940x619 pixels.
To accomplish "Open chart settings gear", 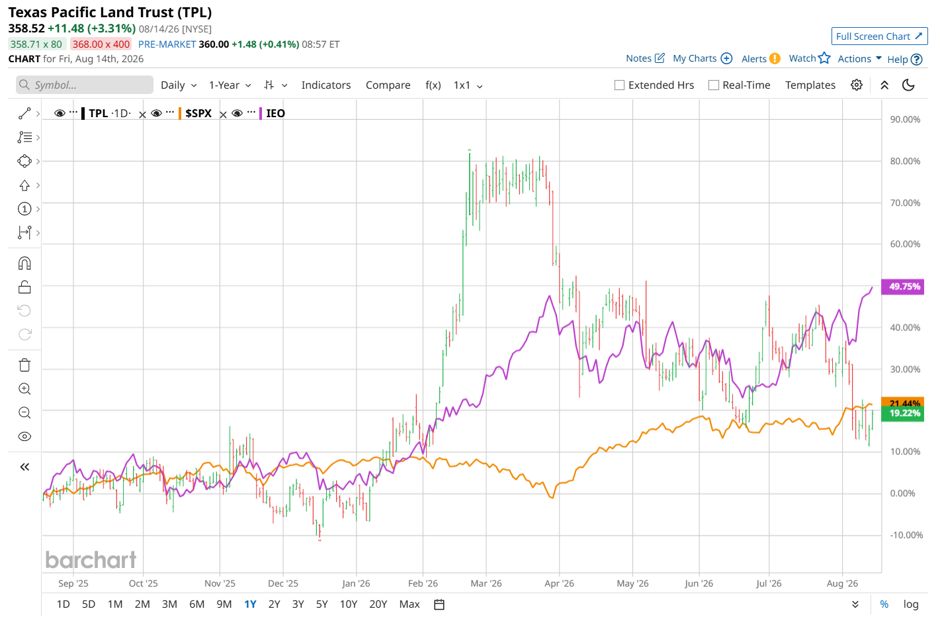I will (857, 85).
